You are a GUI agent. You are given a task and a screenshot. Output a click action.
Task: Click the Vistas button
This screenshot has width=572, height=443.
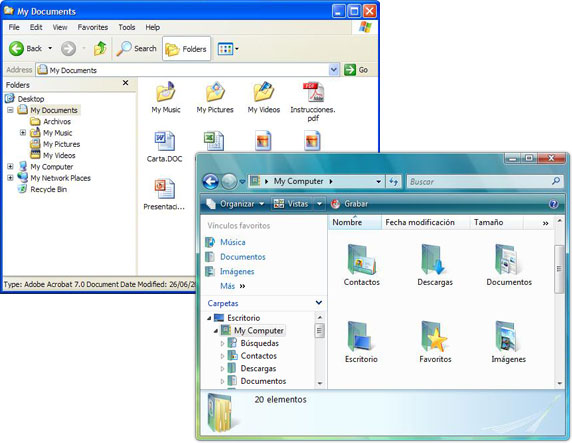tap(291, 204)
